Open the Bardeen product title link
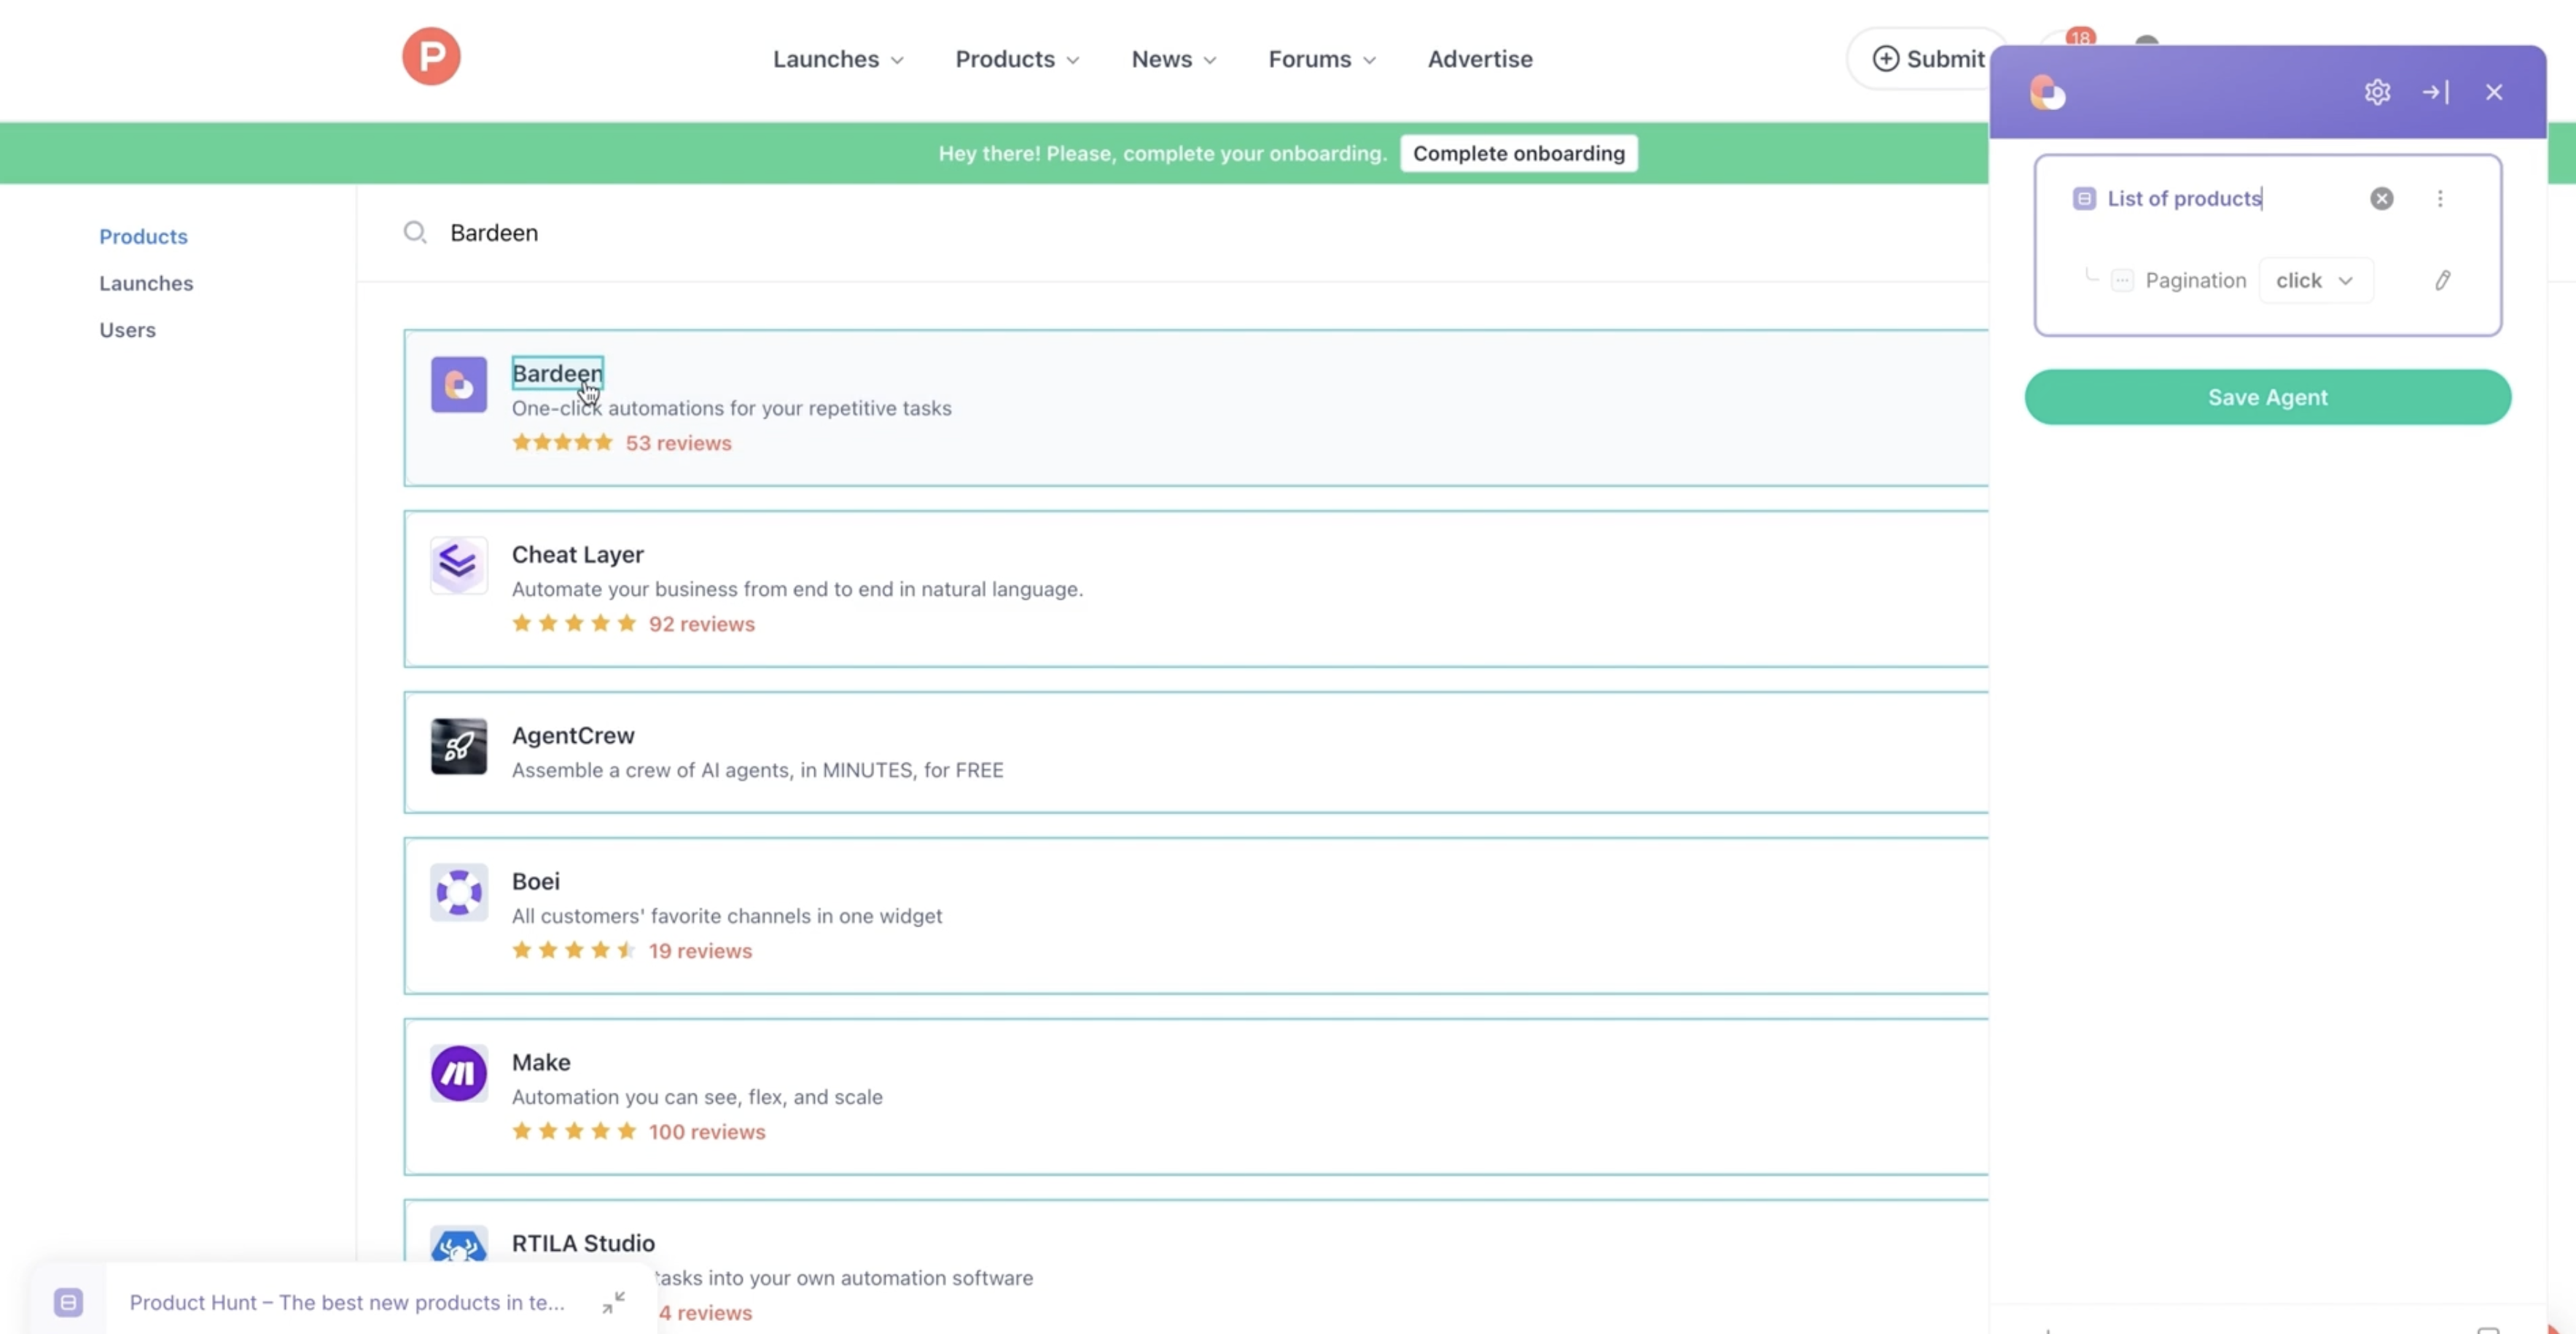 [557, 374]
